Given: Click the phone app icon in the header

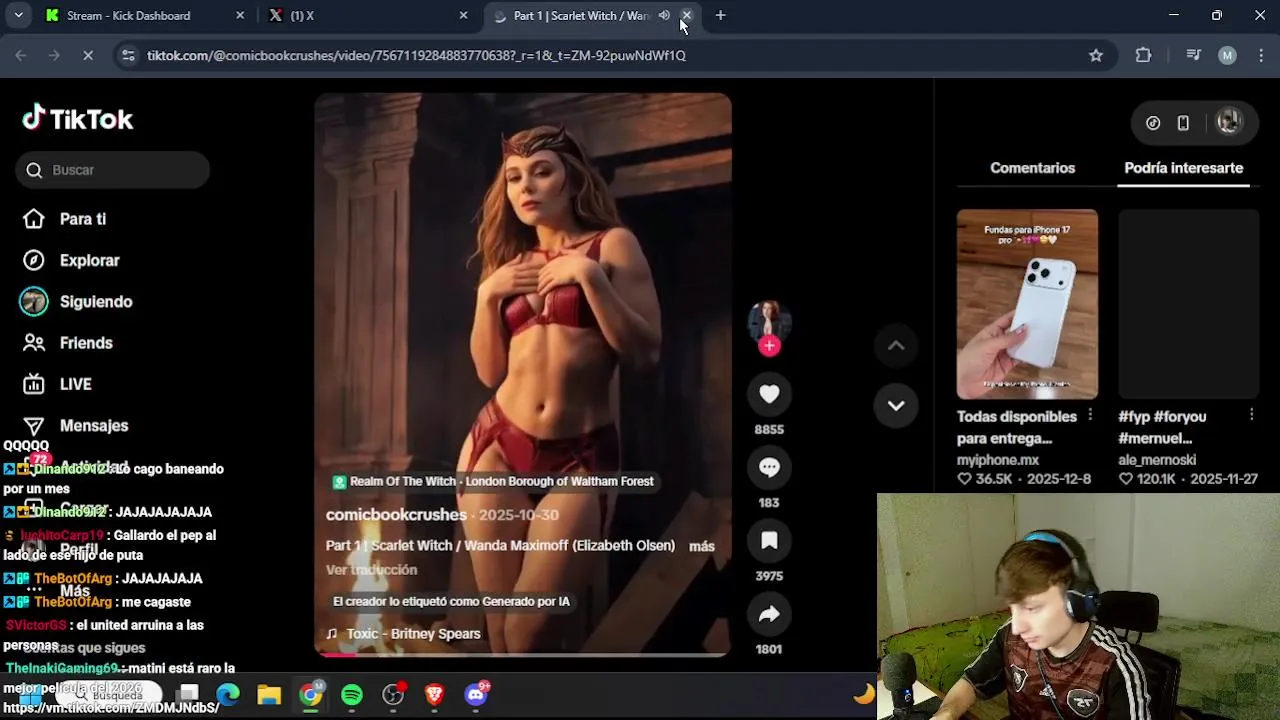Looking at the screenshot, I should [1183, 122].
